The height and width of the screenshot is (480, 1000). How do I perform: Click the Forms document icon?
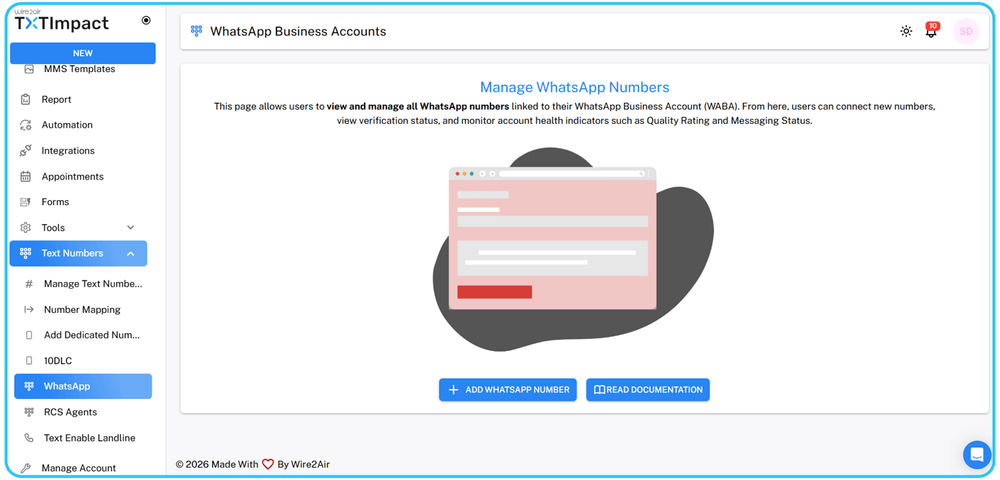27,202
